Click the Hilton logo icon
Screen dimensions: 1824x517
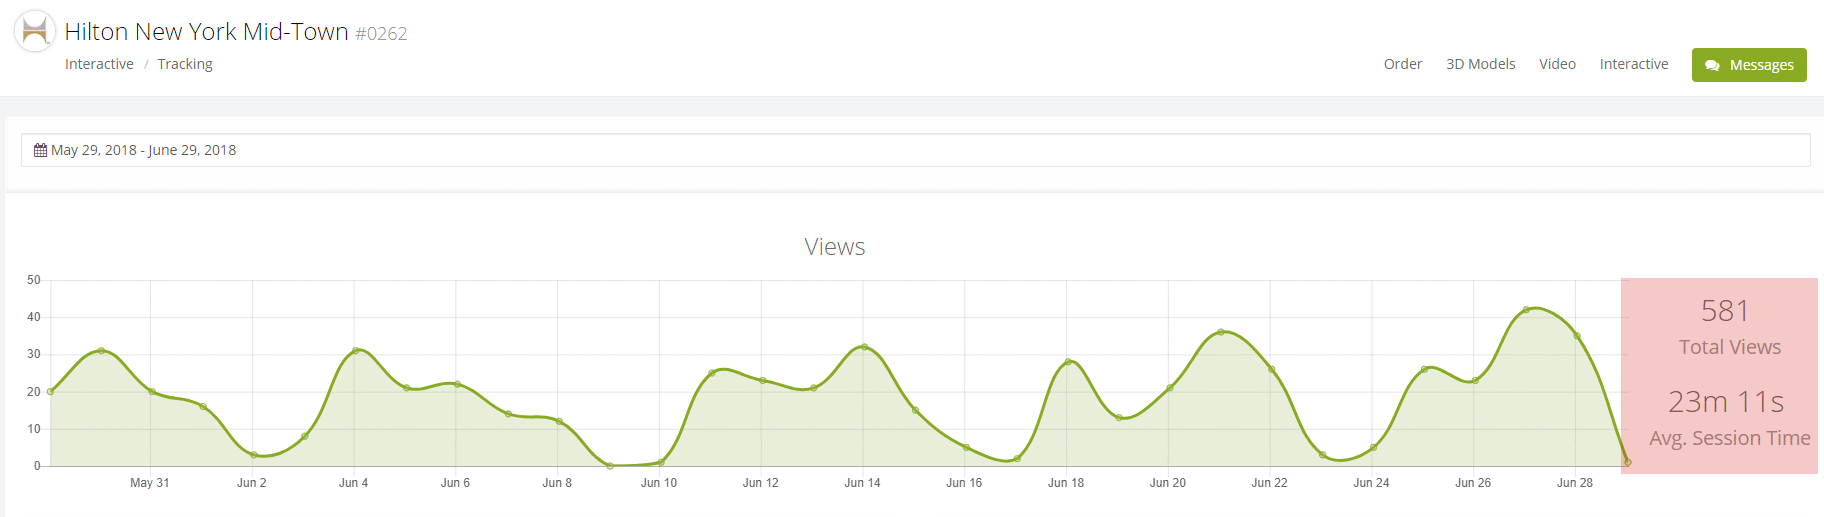click(35, 31)
